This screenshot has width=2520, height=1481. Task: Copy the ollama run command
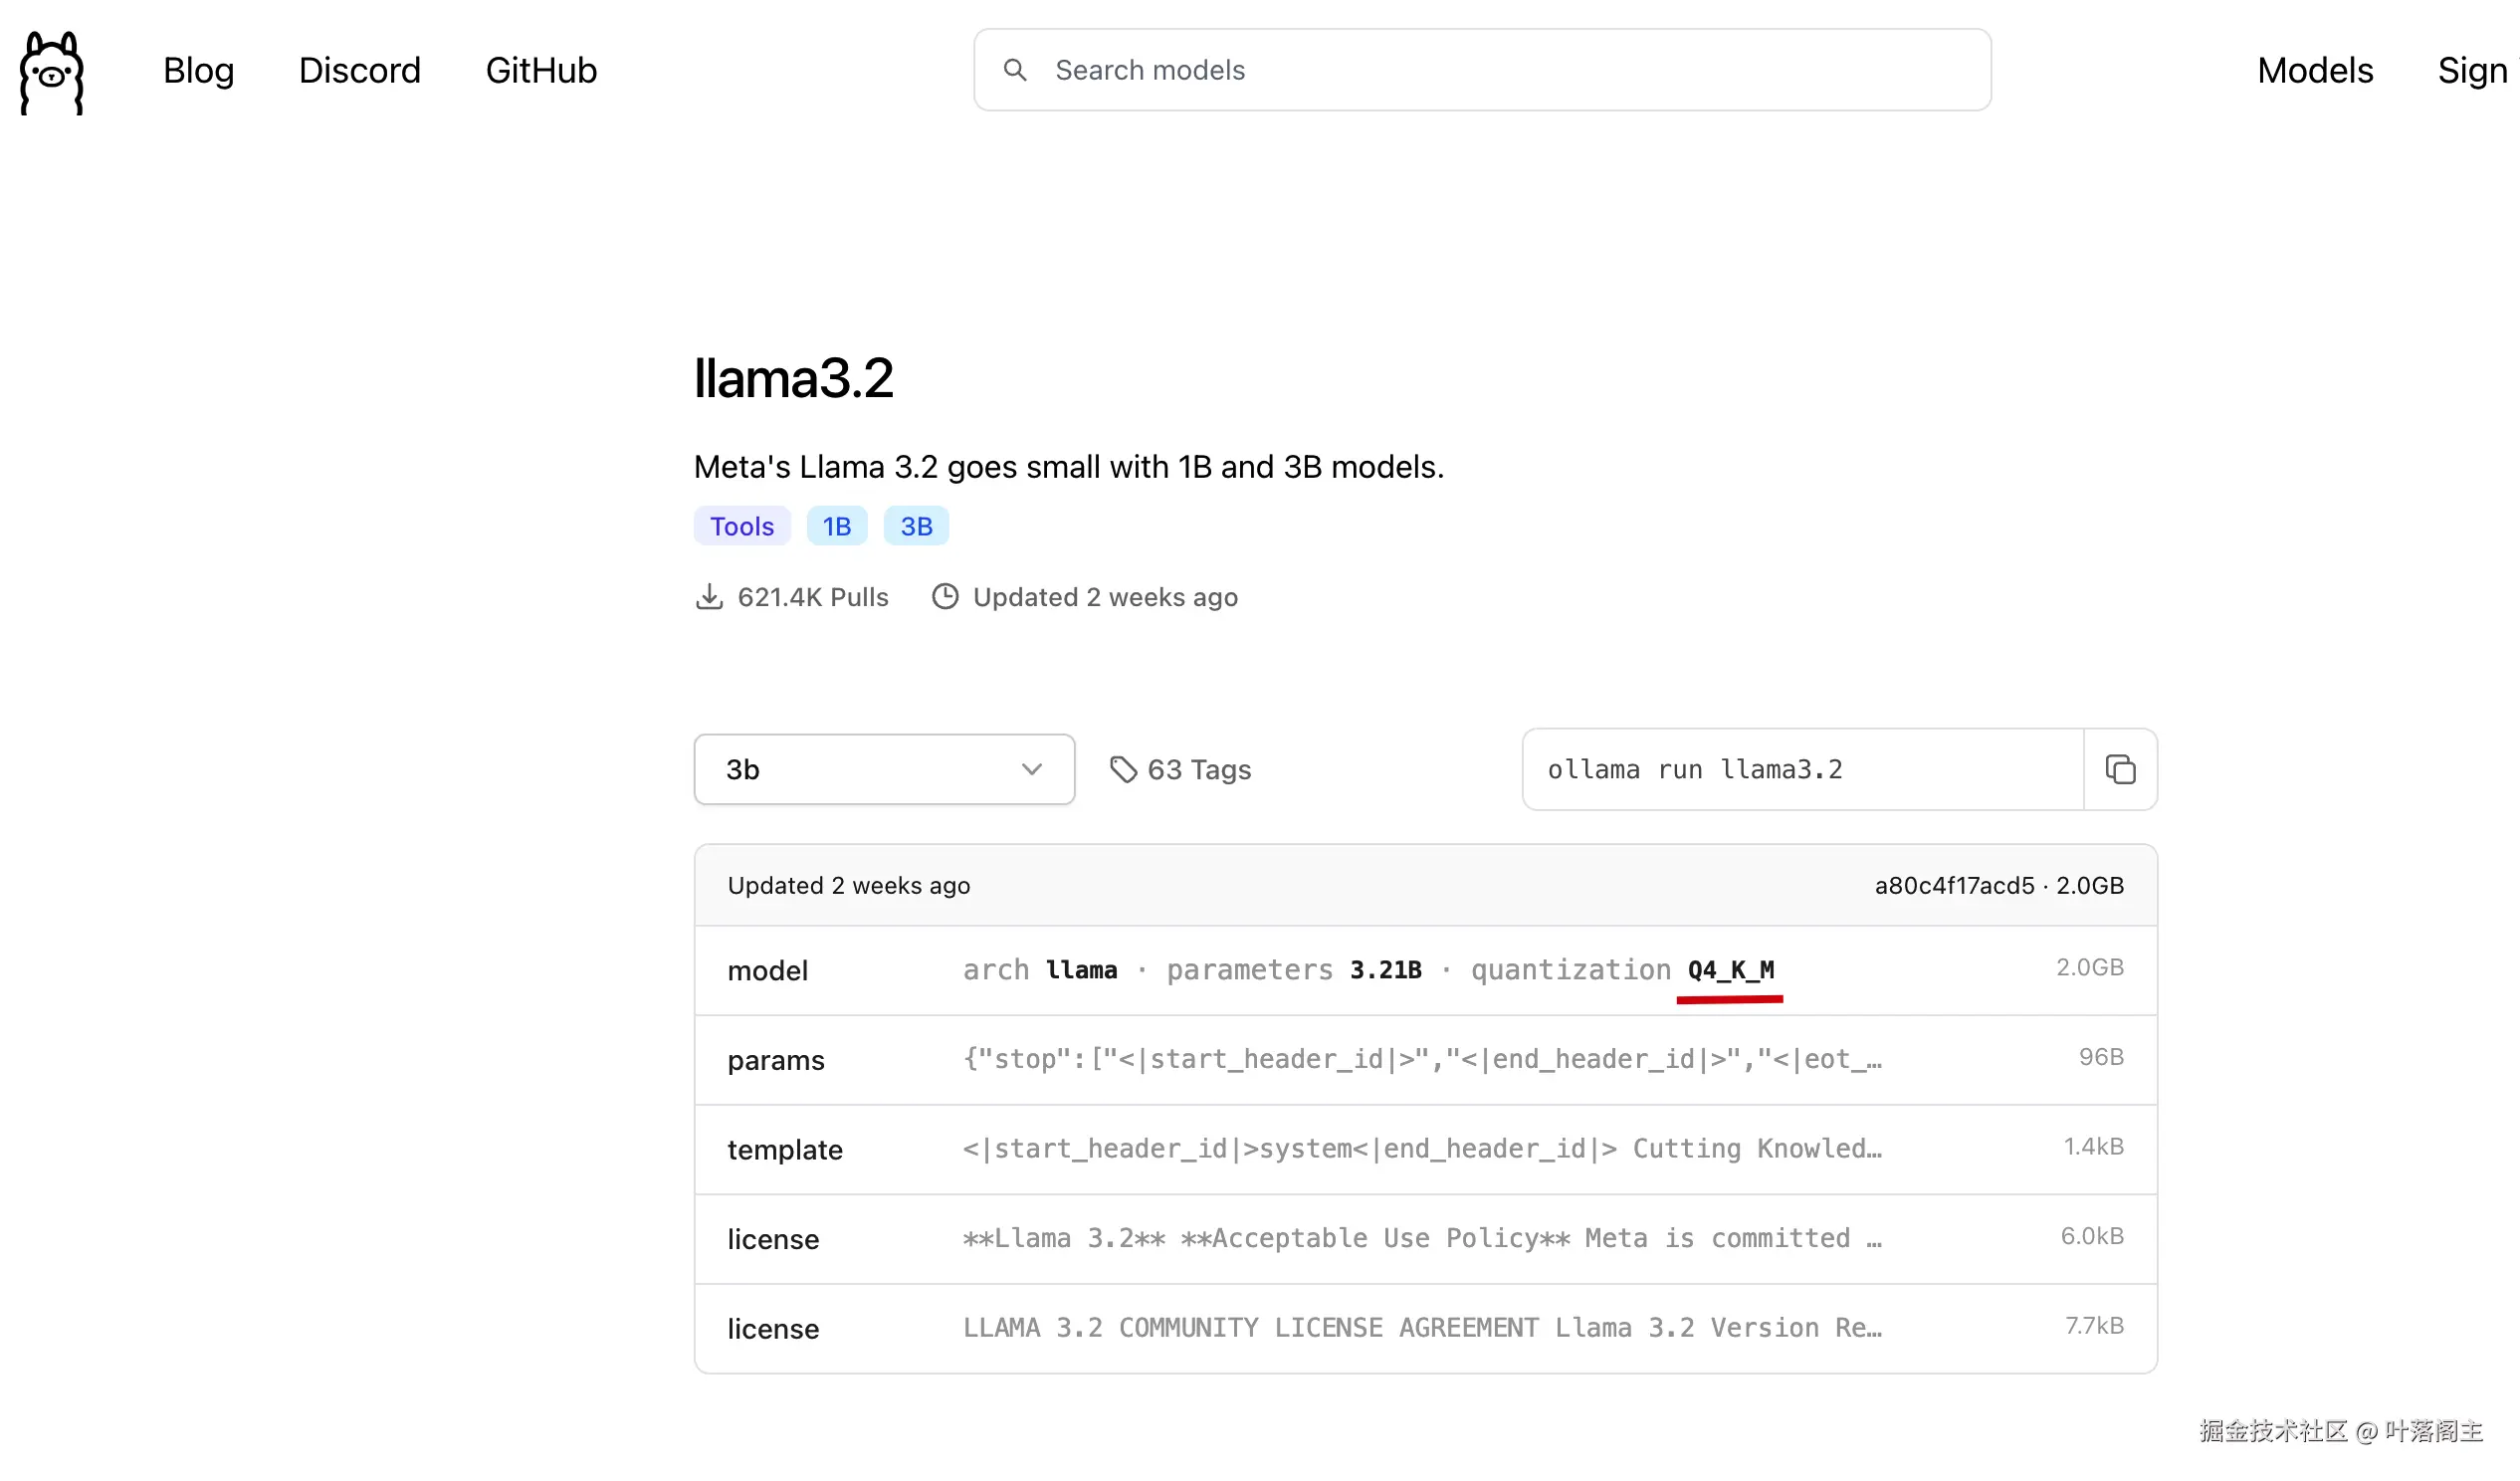pos(2119,769)
